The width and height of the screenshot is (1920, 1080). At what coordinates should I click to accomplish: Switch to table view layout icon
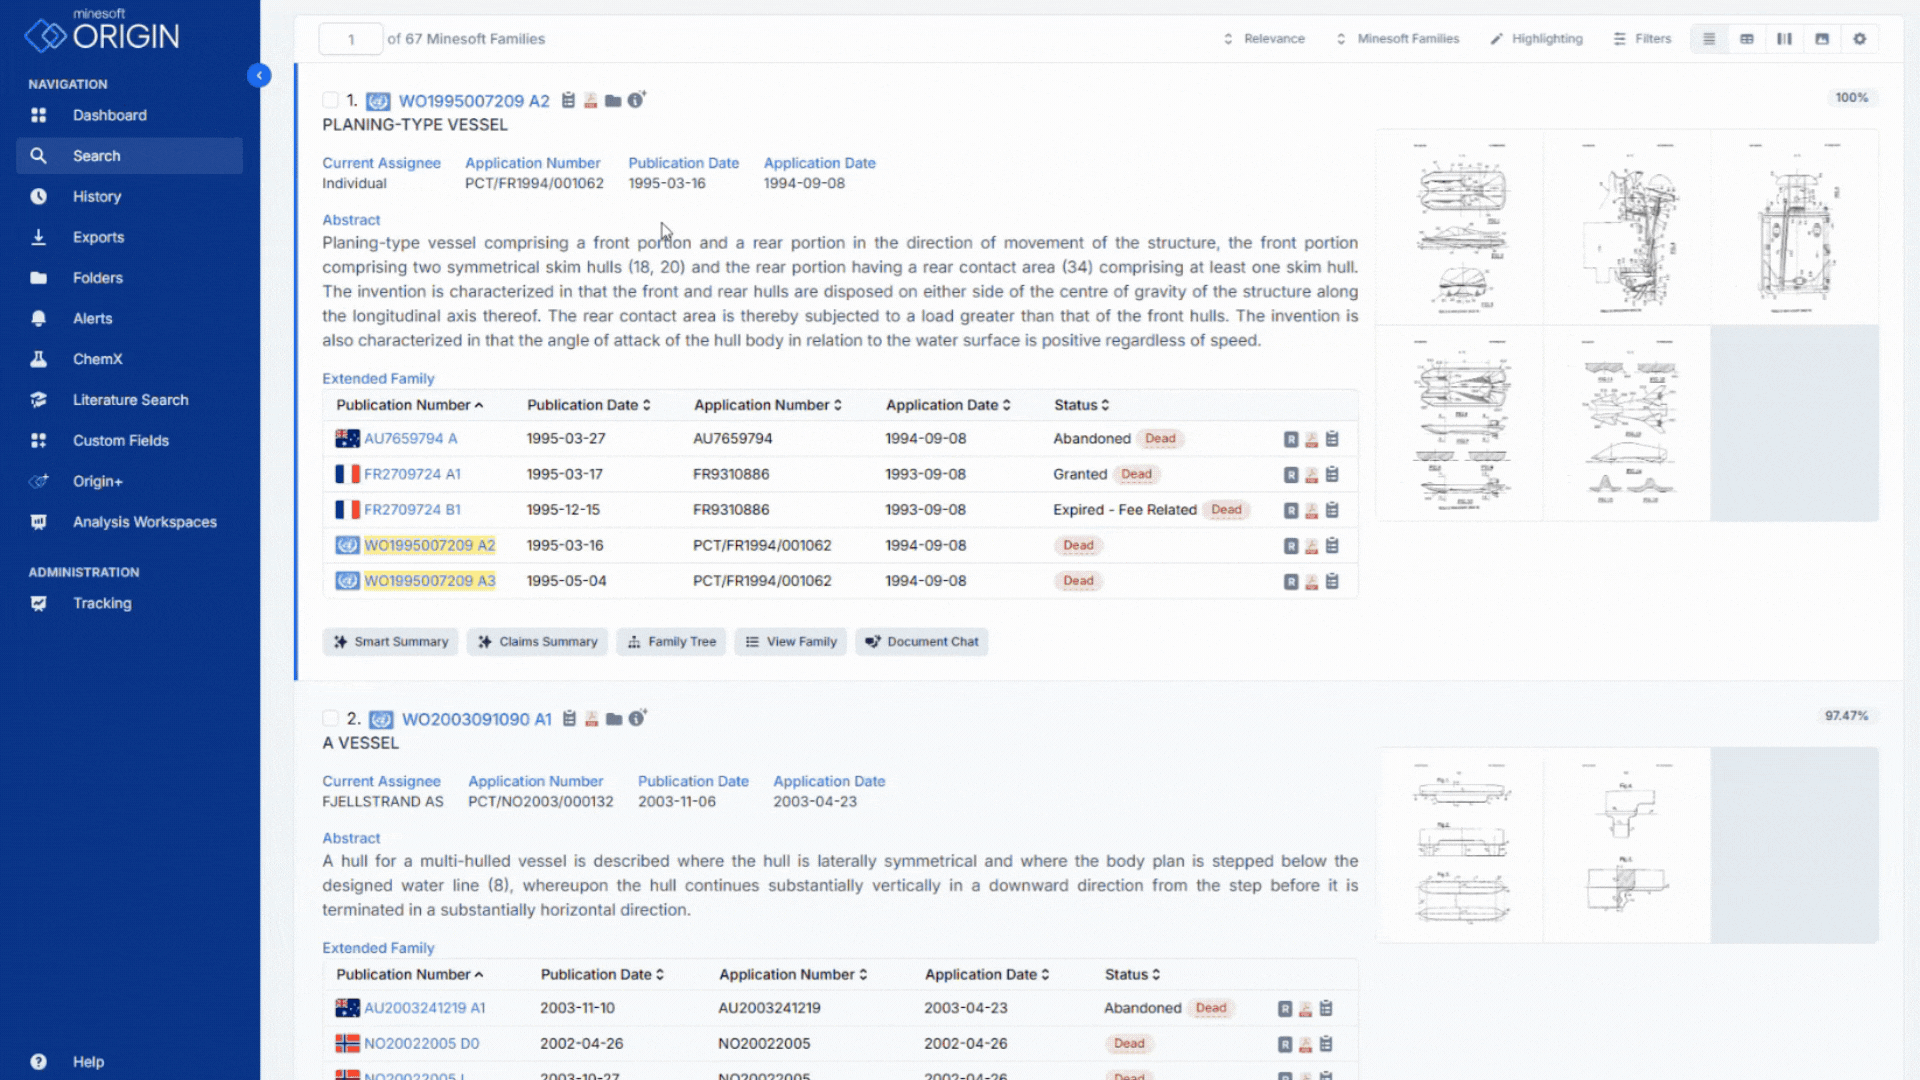coord(1746,39)
